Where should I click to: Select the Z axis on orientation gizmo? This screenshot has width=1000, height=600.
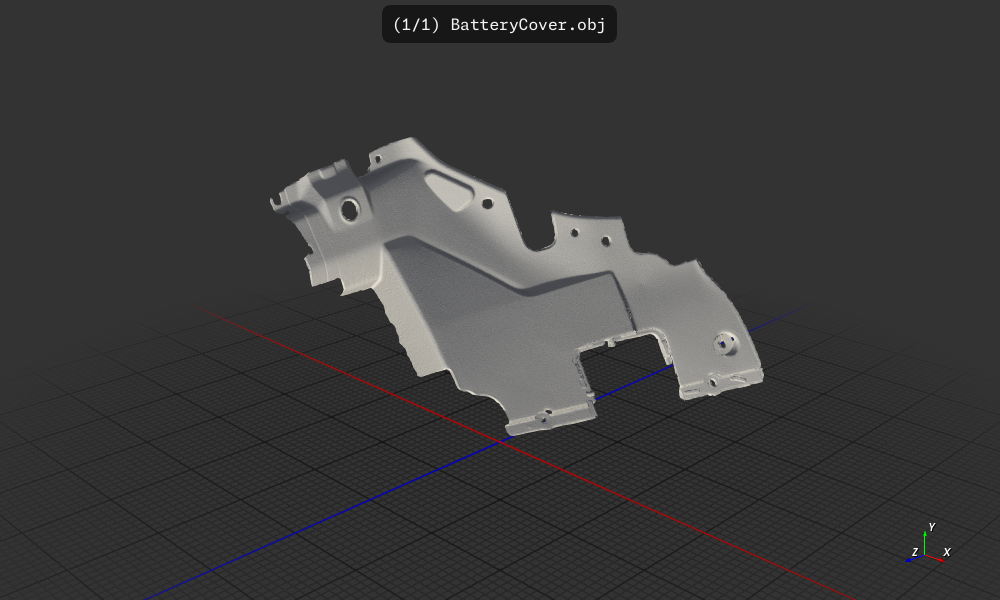point(914,552)
